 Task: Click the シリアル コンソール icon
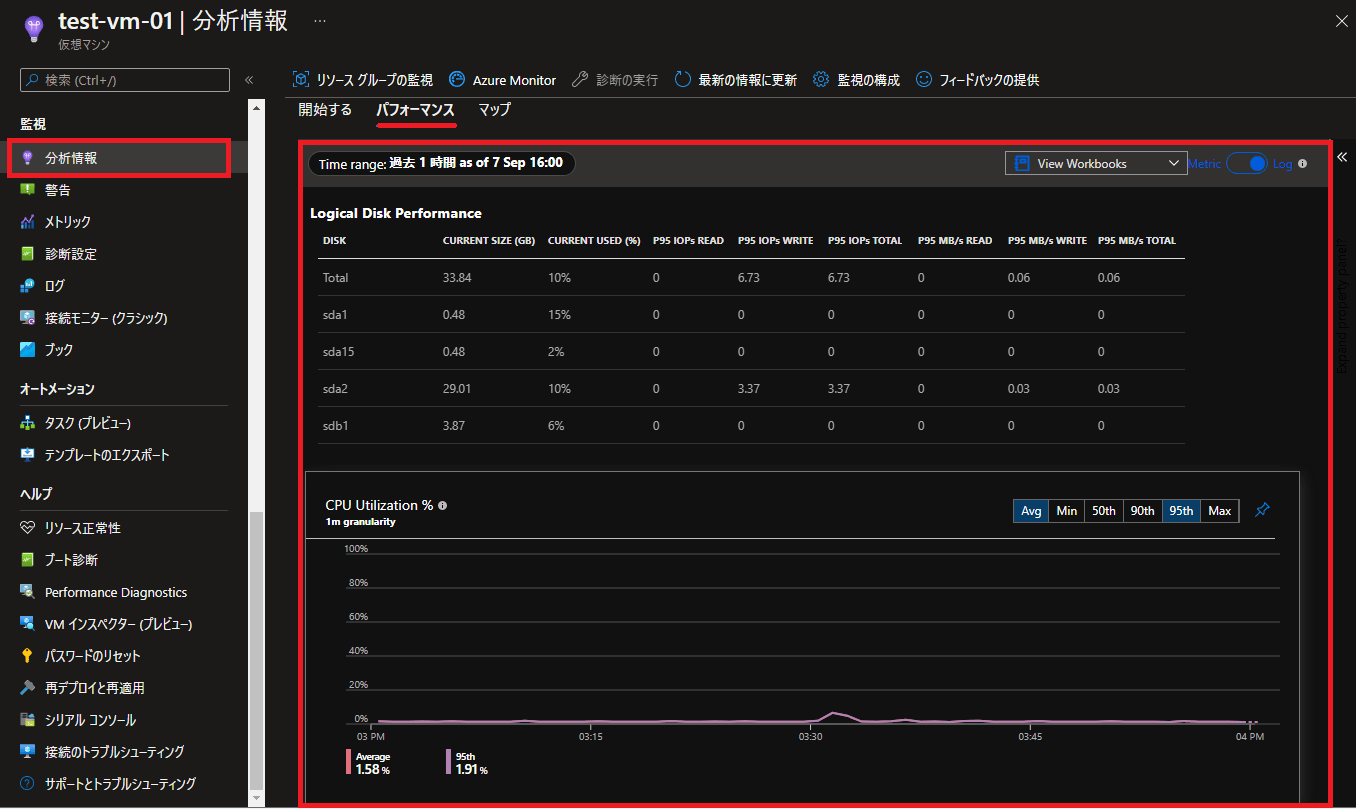tap(28, 720)
